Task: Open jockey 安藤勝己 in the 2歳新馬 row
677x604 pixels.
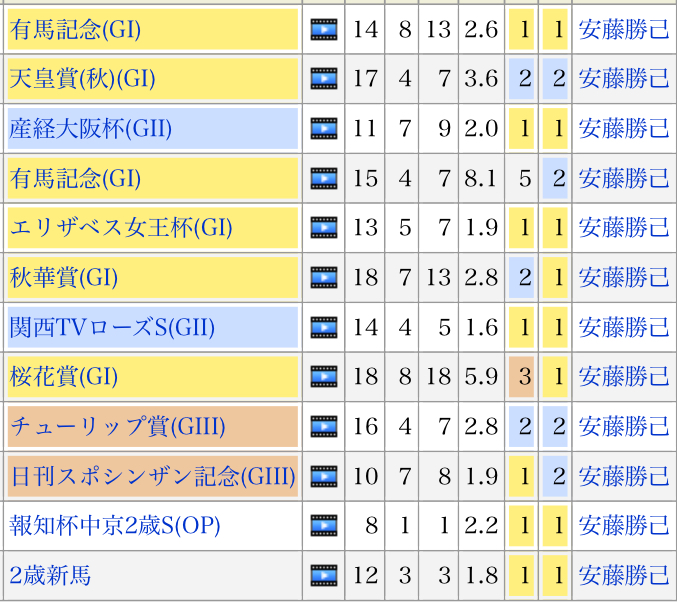Action: (x=624, y=575)
